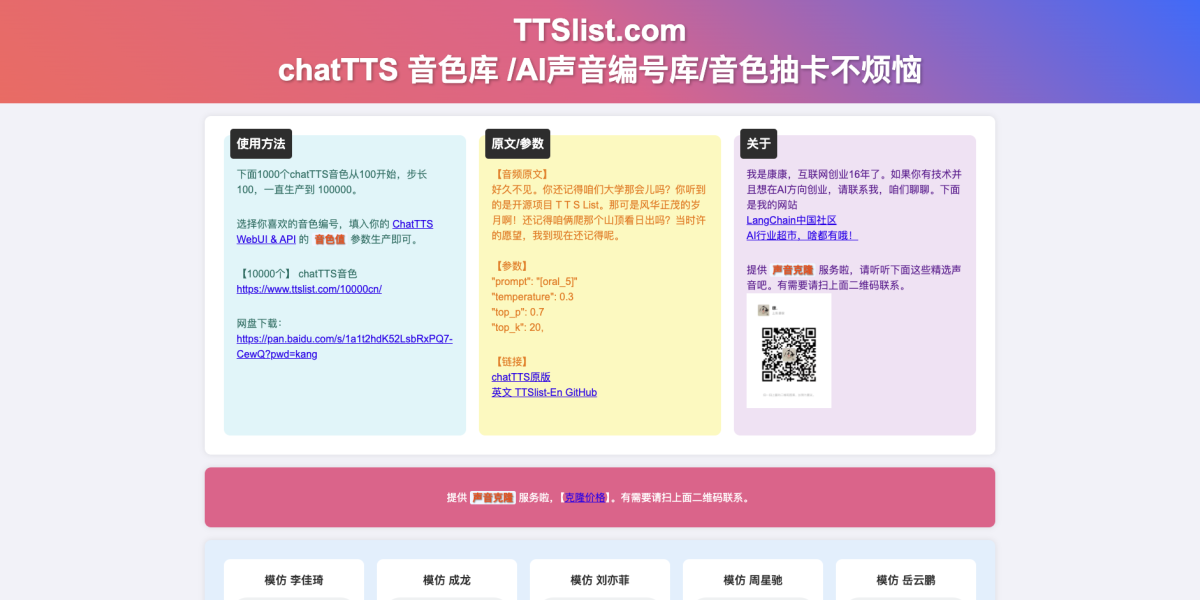
Task: Select the 模仿 岳云鹏 voice card
Action: tap(904, 579)
